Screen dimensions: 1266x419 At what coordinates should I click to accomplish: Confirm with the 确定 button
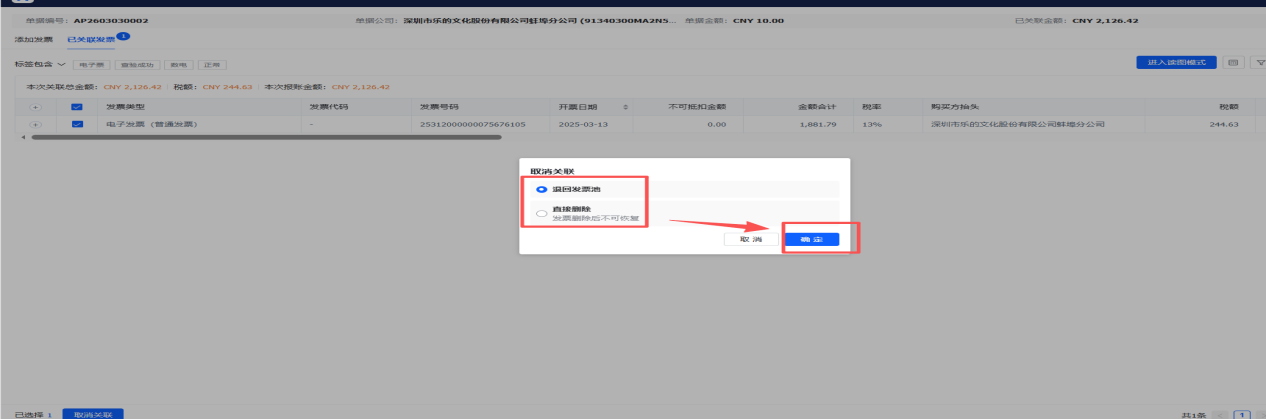point(811,240)
